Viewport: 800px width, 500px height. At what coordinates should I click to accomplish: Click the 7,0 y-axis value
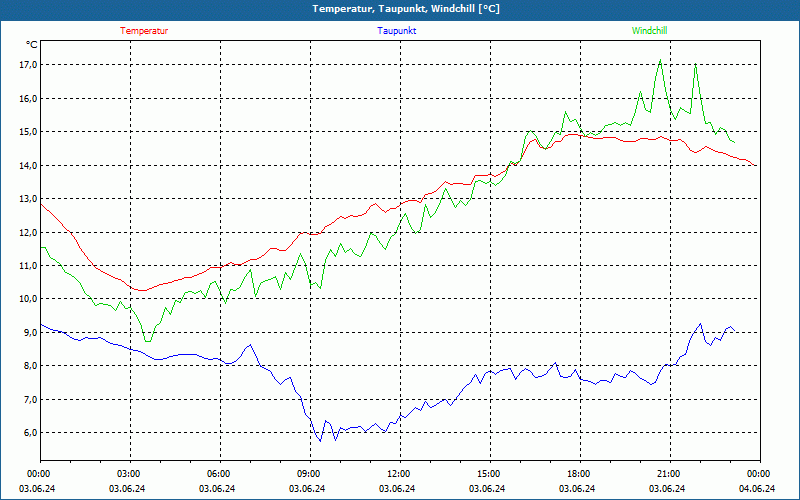[x=31, y=399]
